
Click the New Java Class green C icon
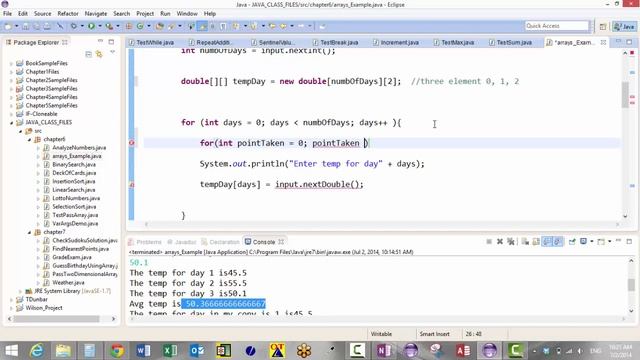[x=140, y=26]
